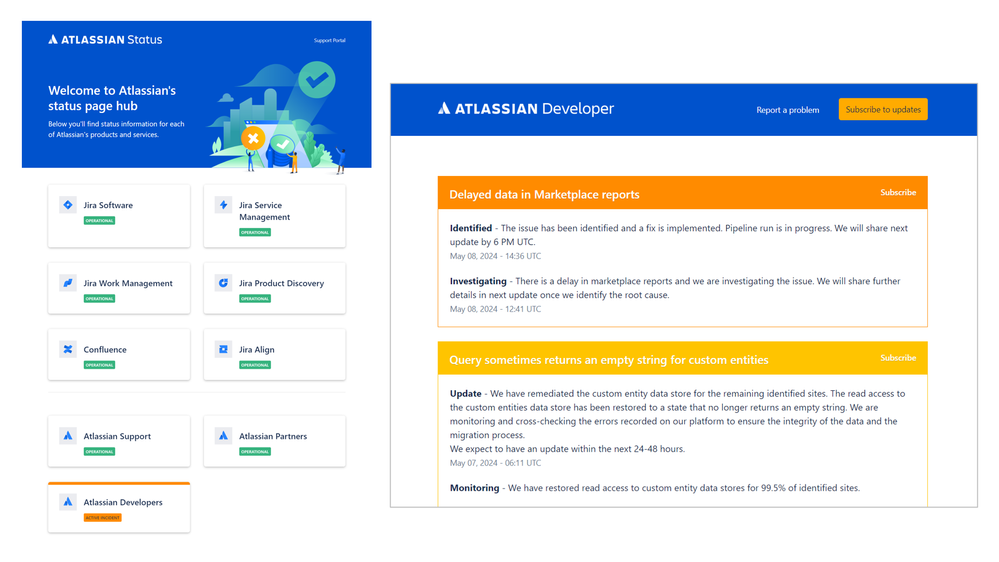Click Operational badge under Jira Work Management
Image resolution: width=999 pixels, height=562 pixels.
99,298
